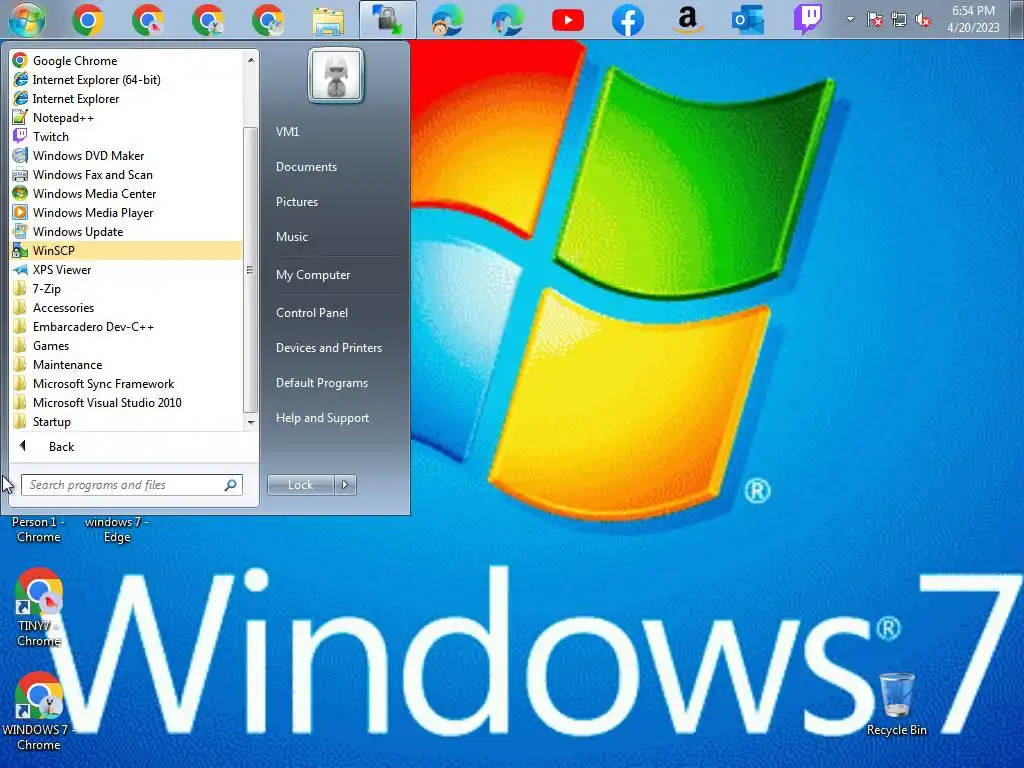Screen dimensions: 1024x768
Task: Launch Twitch from the Start menu list
Action: coord(127,136)
